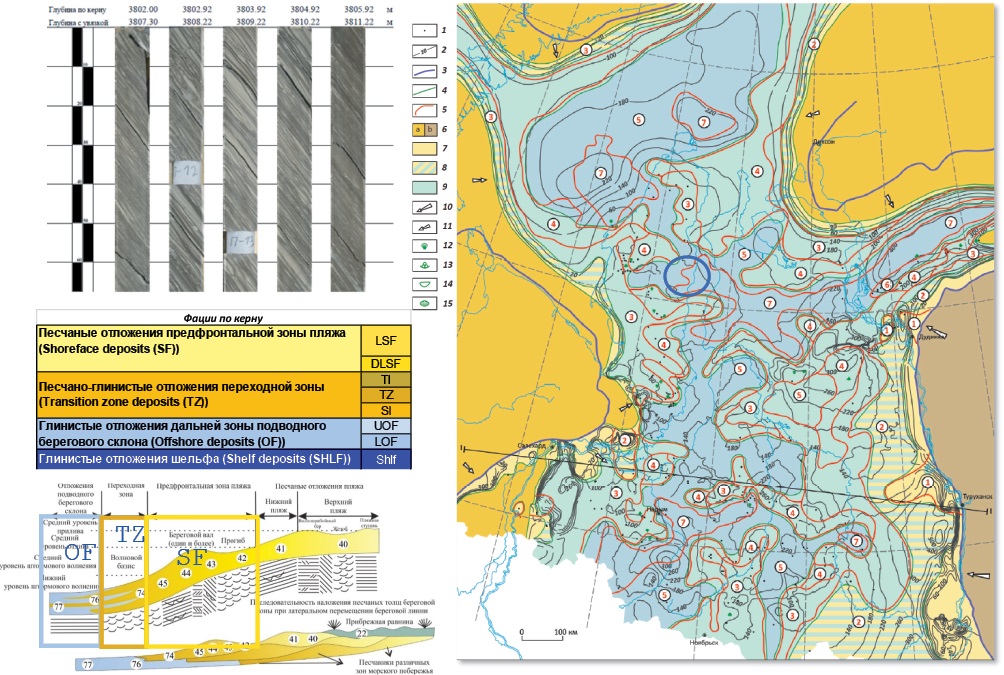The width and height of the screenshot is (1004, 675).
Task: Select legend symbol 2, the numbered contour line
Action: 422,51
